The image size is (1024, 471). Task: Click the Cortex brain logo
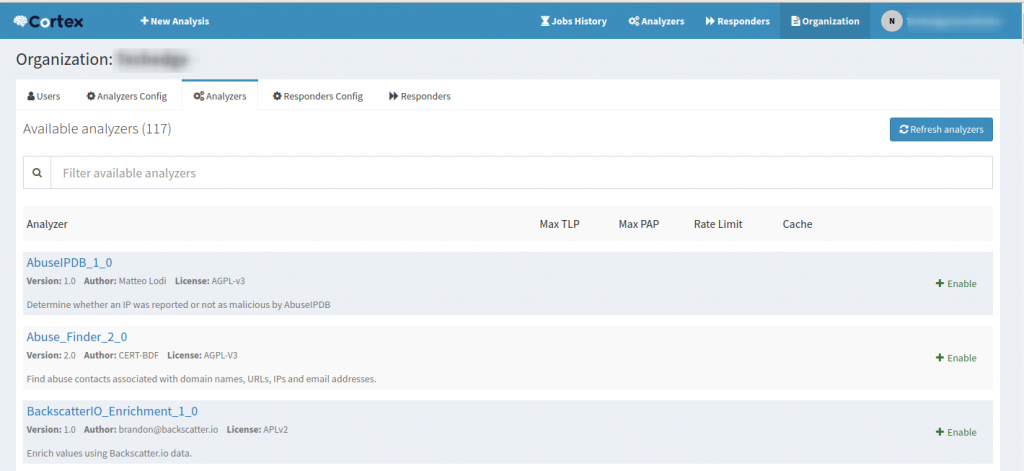[48, 22]
